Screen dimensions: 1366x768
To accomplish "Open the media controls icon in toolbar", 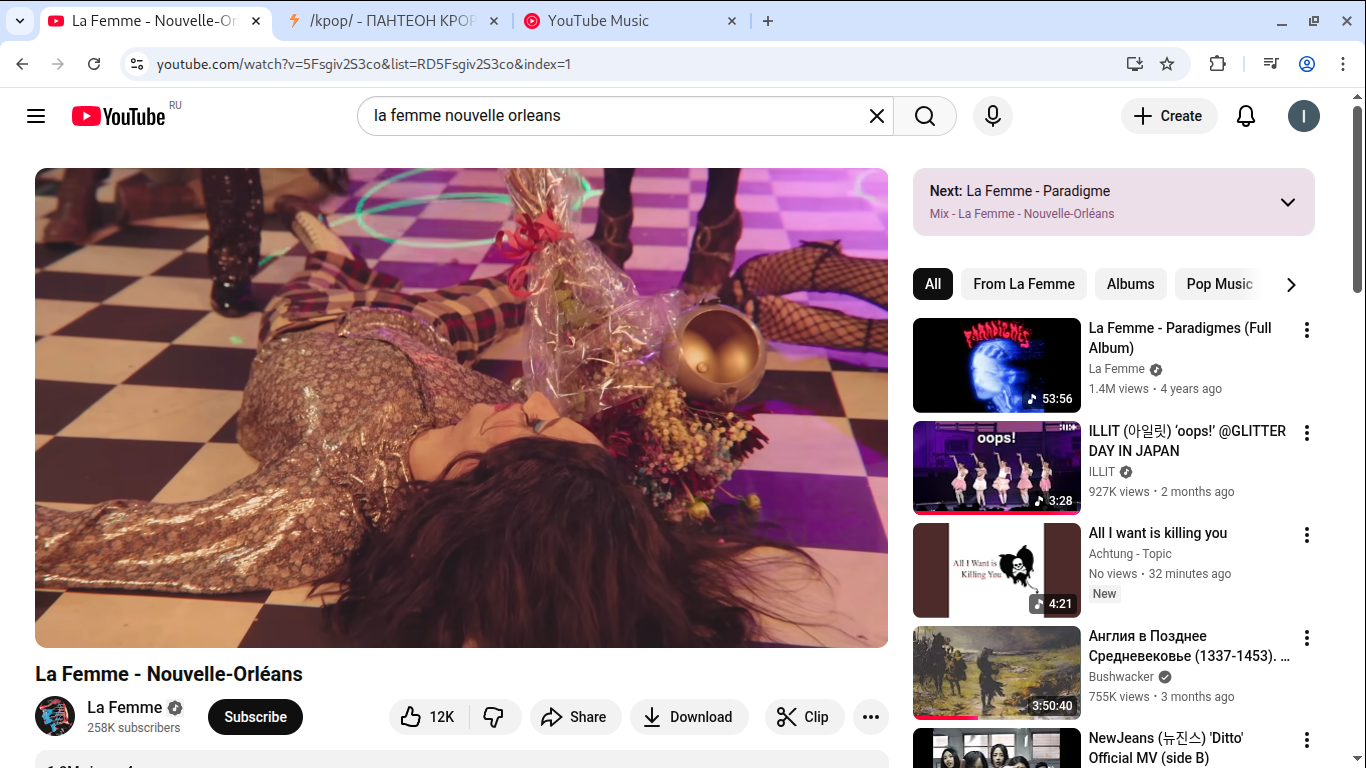I will point(1271,64).
